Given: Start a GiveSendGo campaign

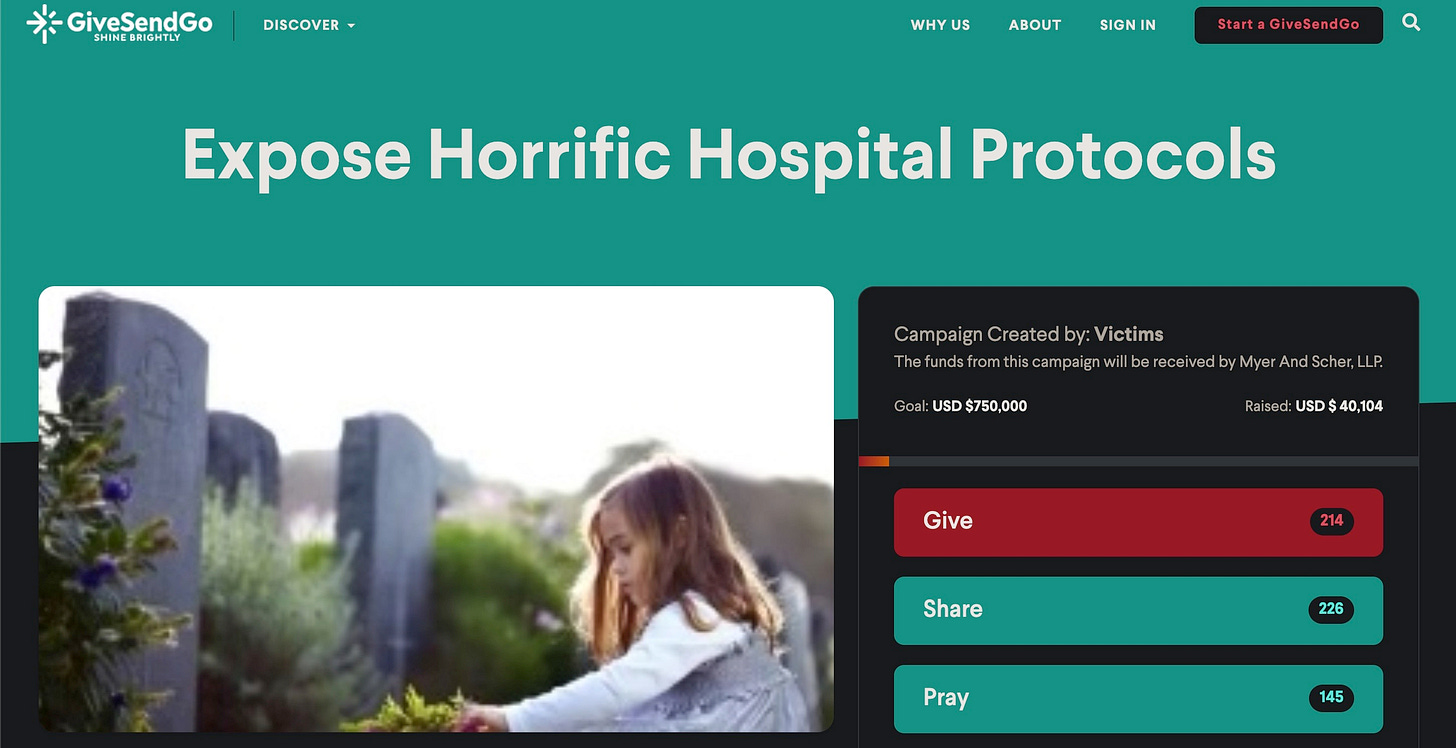Looking at the screenshot, I should pos(1288,25).
